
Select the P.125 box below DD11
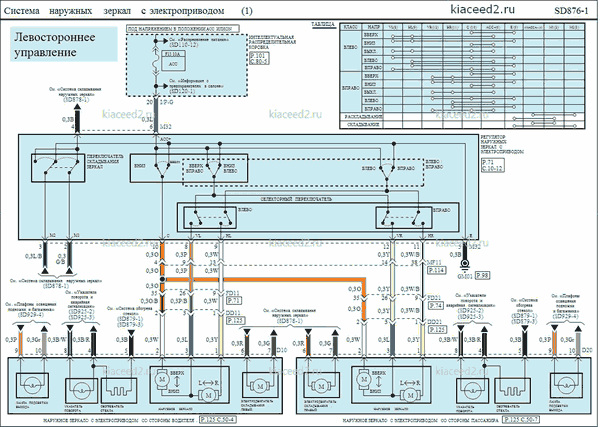[236, 320]
